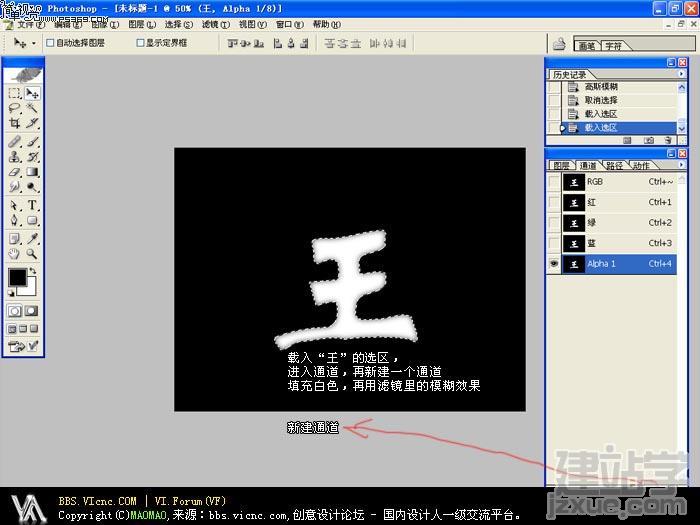Toggle visibility of the 绿 channel
The height and width of the screenshot is (525, 700).
[x=554, y=223]
